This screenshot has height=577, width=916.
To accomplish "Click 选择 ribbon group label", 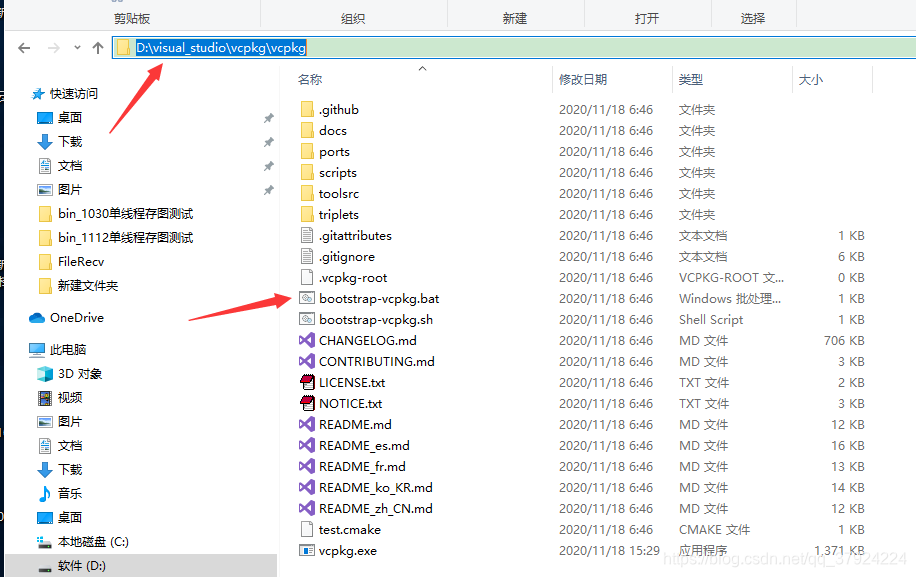I will click(x=752, y=19).
